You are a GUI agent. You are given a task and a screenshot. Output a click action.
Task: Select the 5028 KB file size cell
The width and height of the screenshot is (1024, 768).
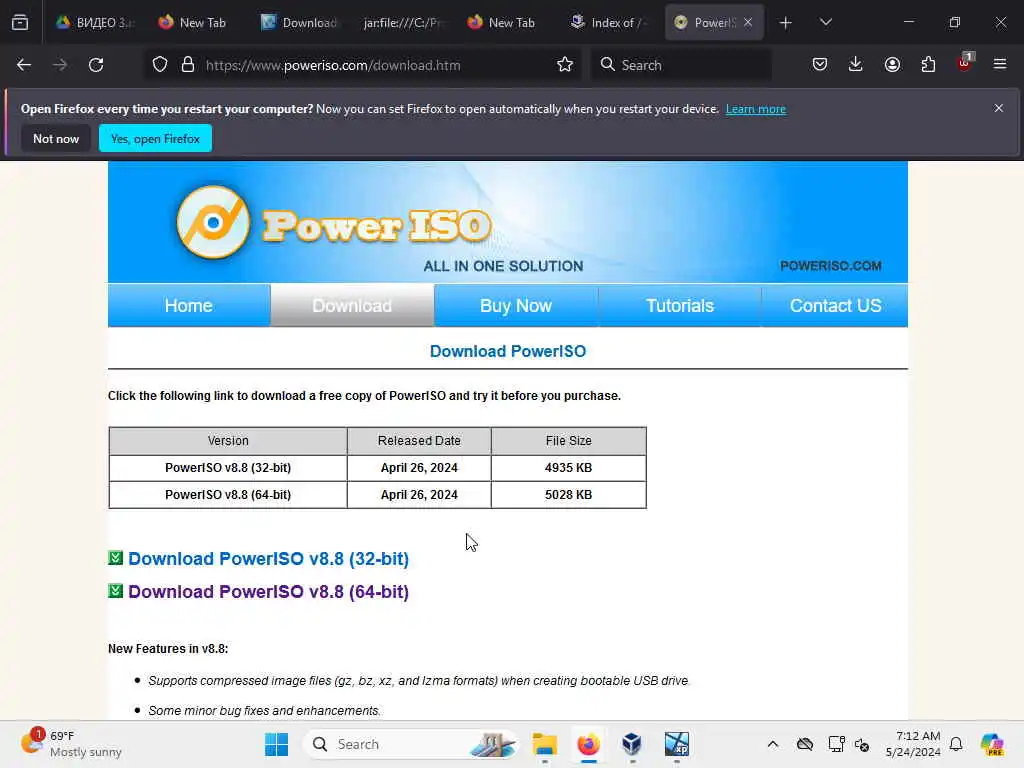tap(569, 494)
